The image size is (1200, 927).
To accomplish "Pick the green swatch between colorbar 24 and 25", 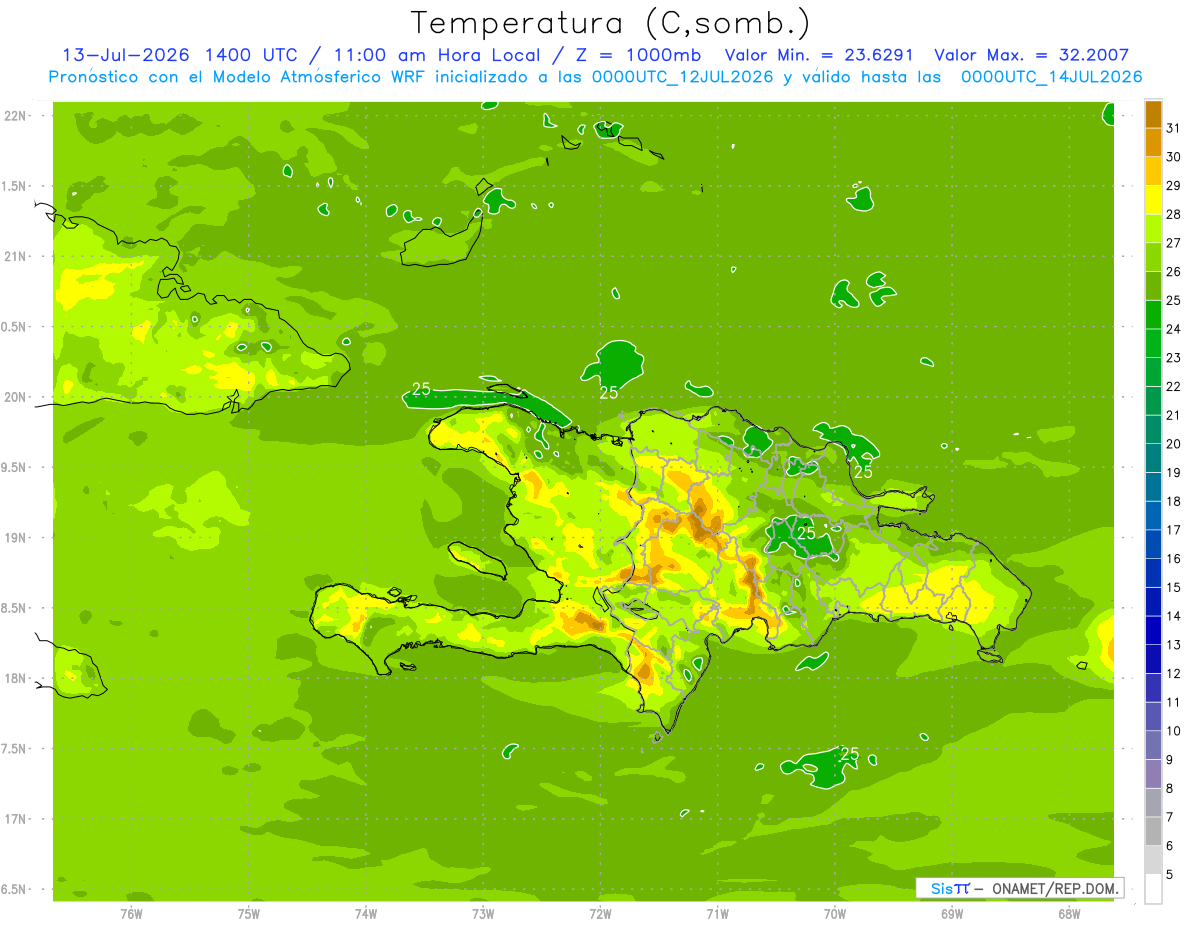I will (x=1153, y=315).
